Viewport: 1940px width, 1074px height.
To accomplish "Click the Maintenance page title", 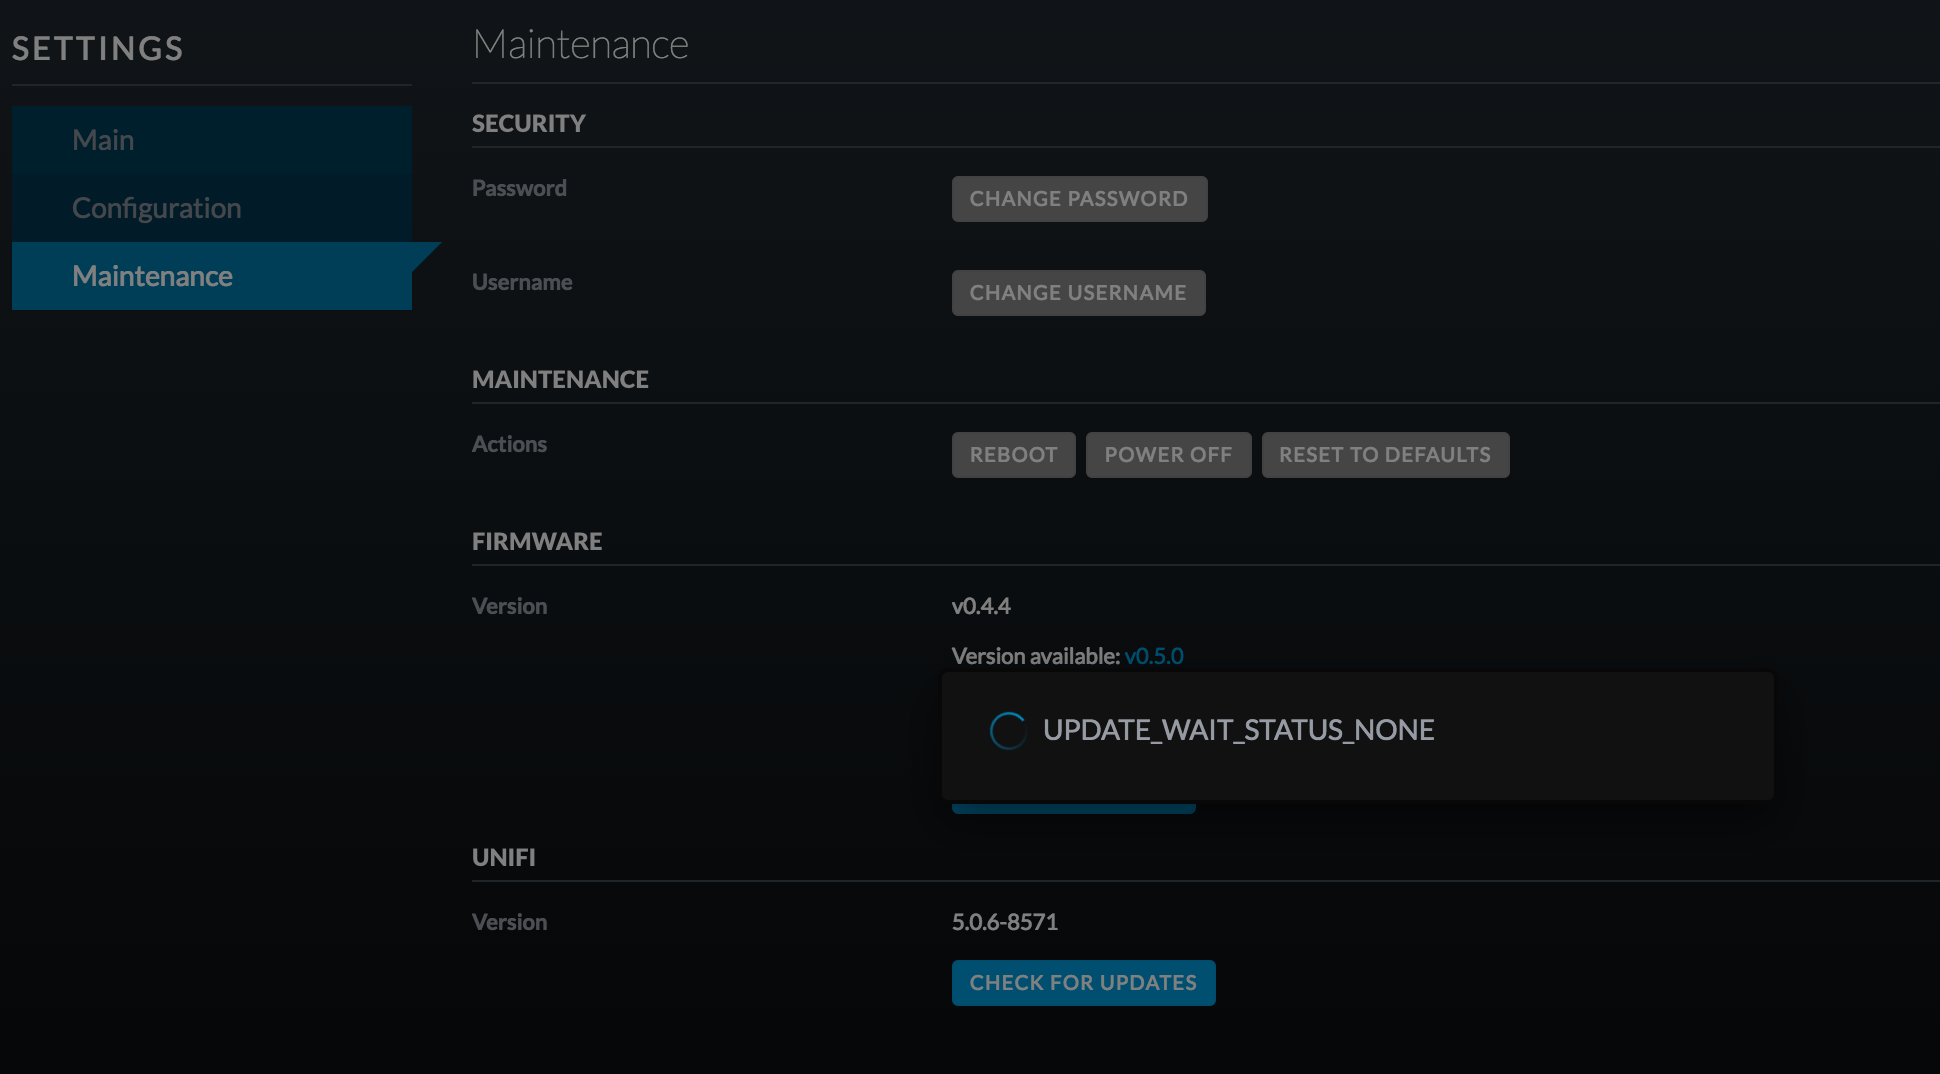I will (x=580, y=45).
